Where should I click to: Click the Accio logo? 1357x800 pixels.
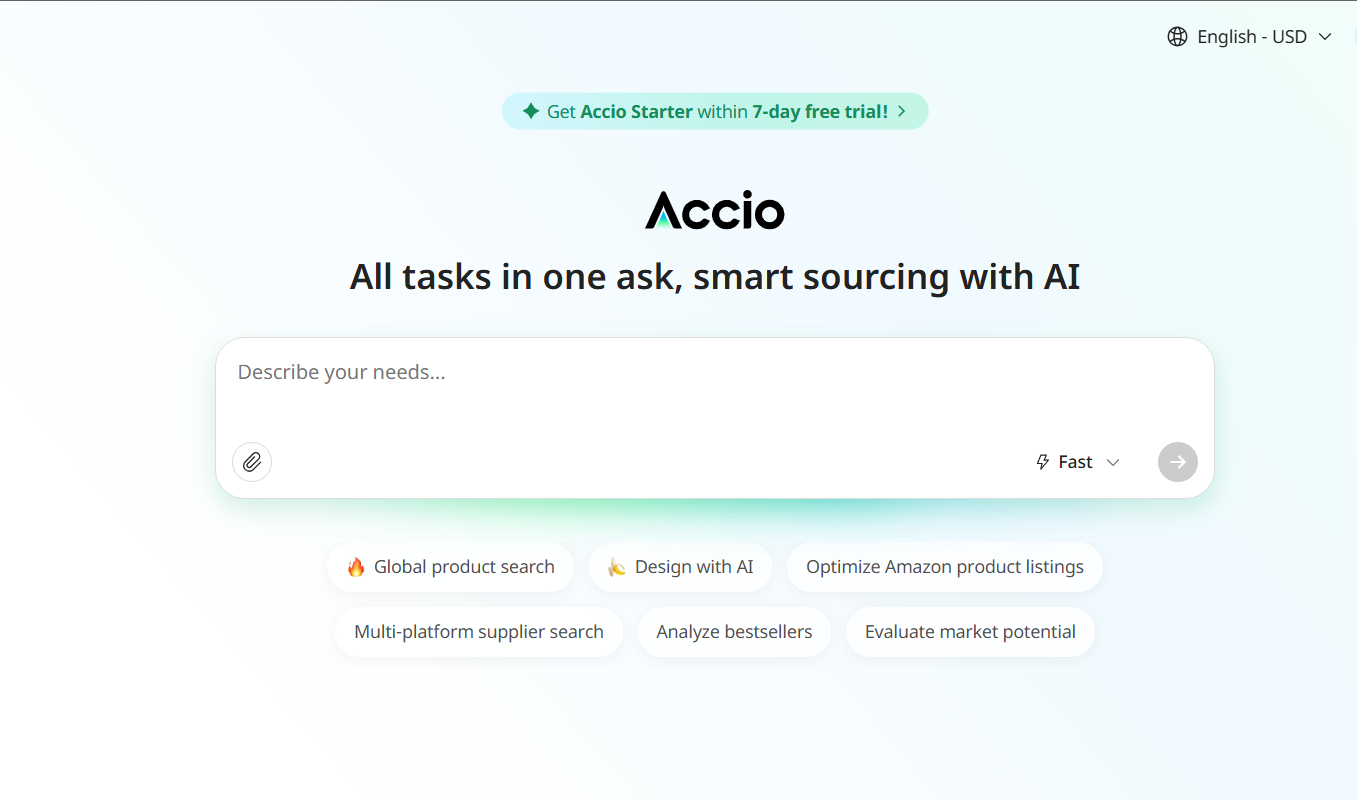tap(715, 211)
